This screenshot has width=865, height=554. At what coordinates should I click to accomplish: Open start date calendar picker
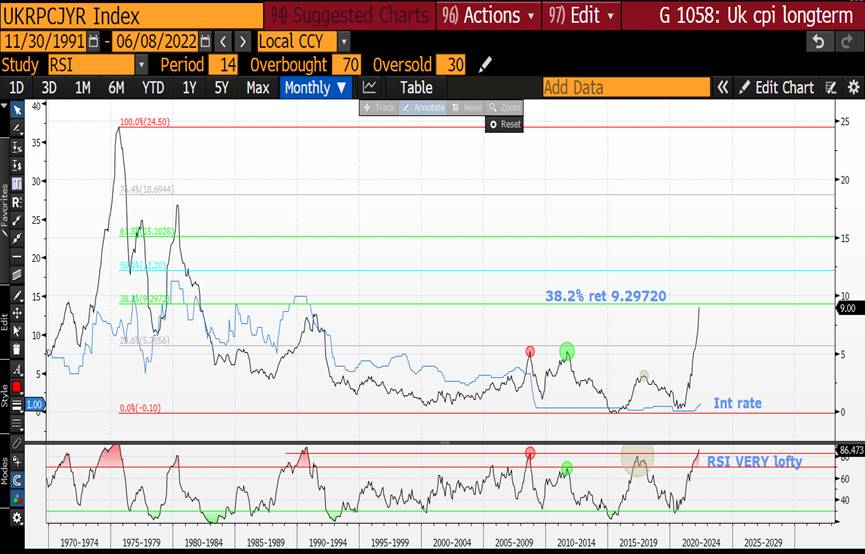[93, 41]
